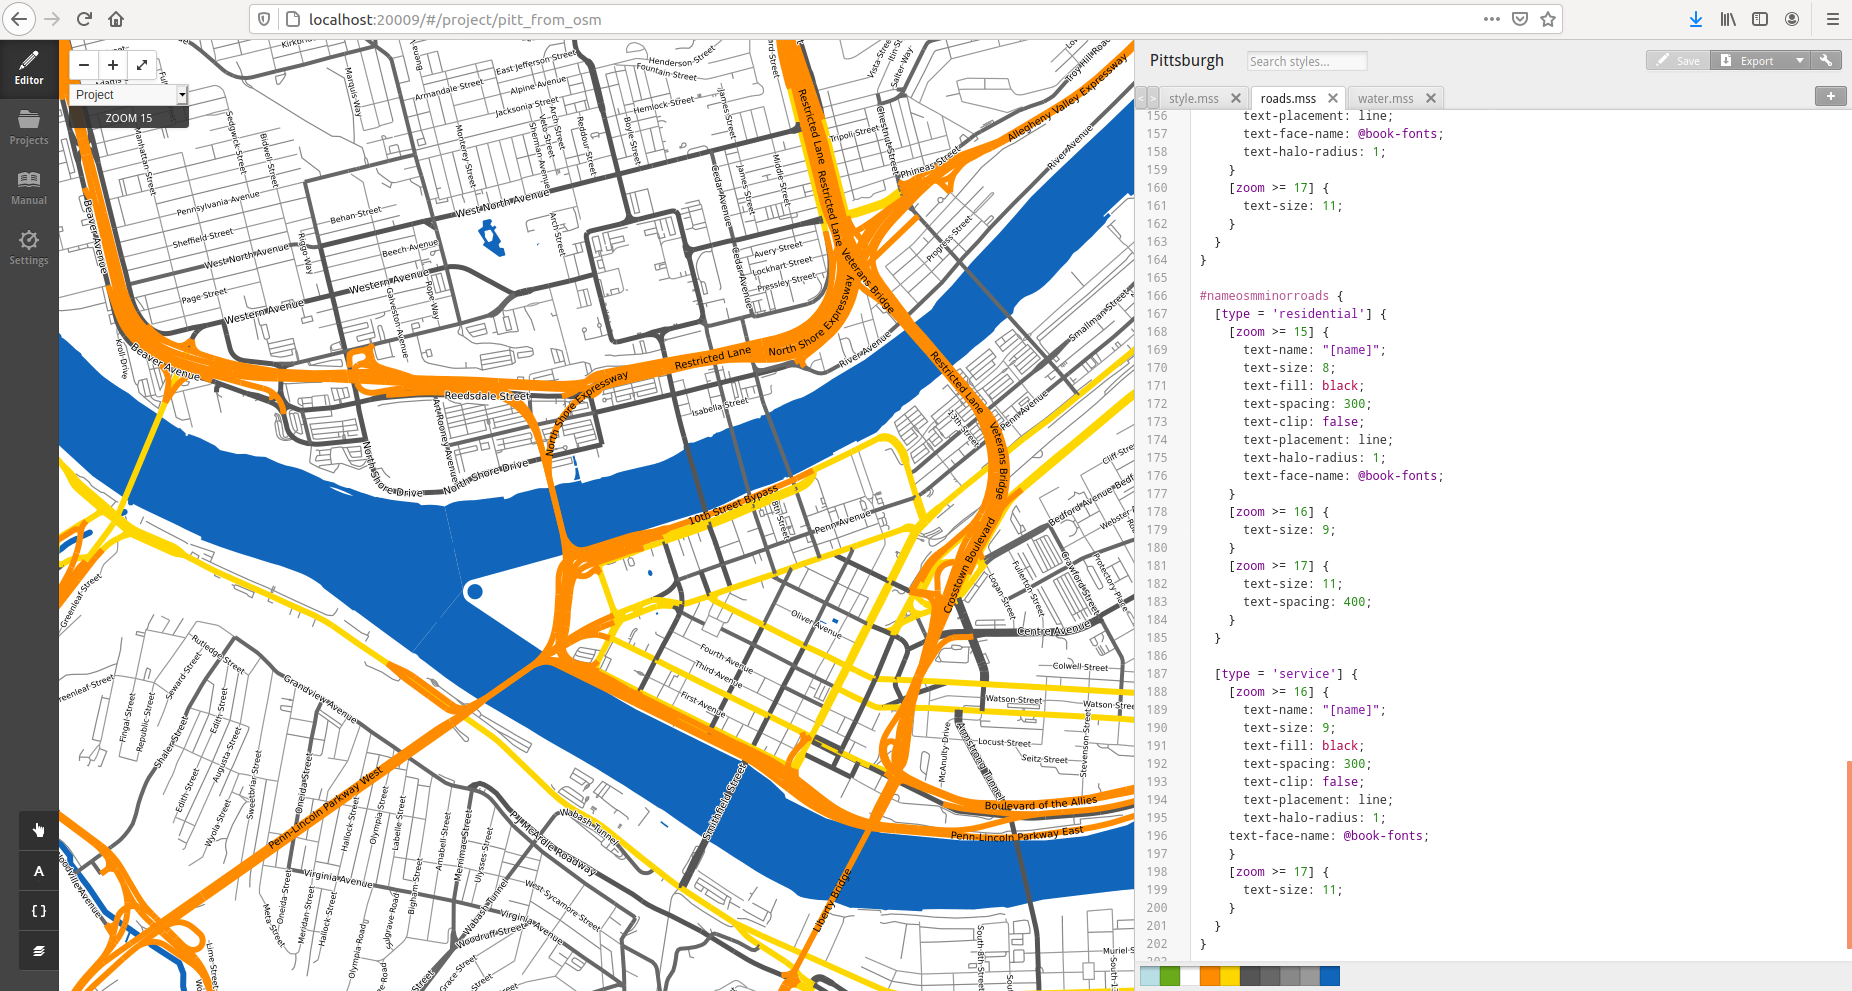This screenshot has height=991, width=1852.
Task: Open the Layers panel icon
Action: 39,951
